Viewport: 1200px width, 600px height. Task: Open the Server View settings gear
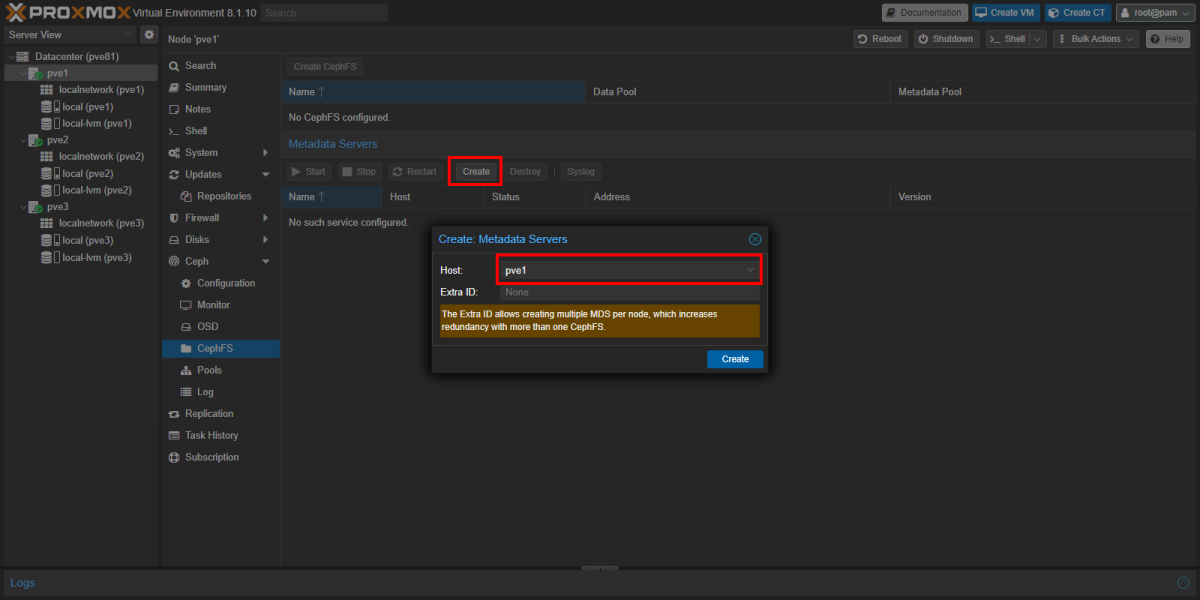point(149,34)
